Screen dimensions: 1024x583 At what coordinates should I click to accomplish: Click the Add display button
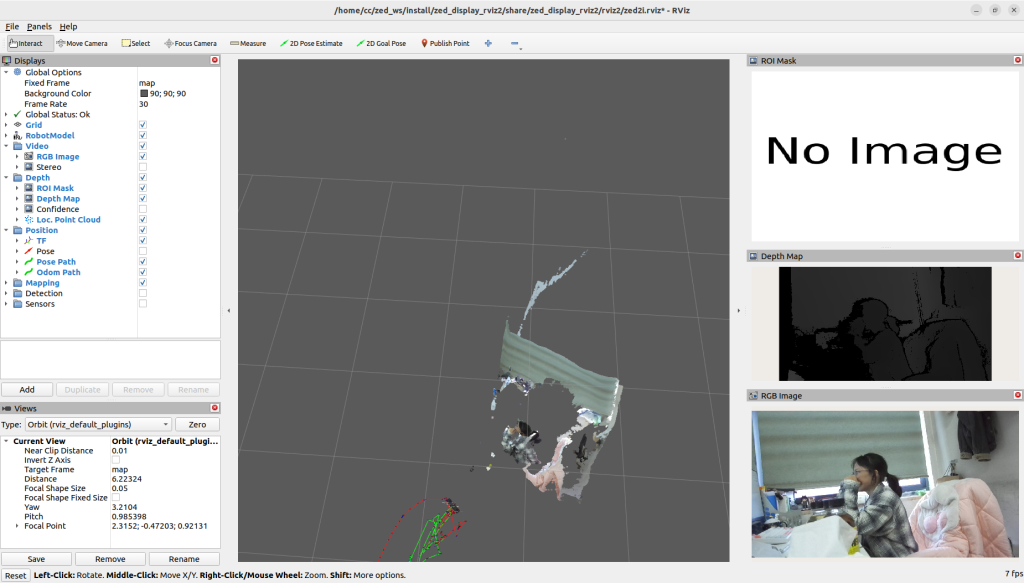27,390
